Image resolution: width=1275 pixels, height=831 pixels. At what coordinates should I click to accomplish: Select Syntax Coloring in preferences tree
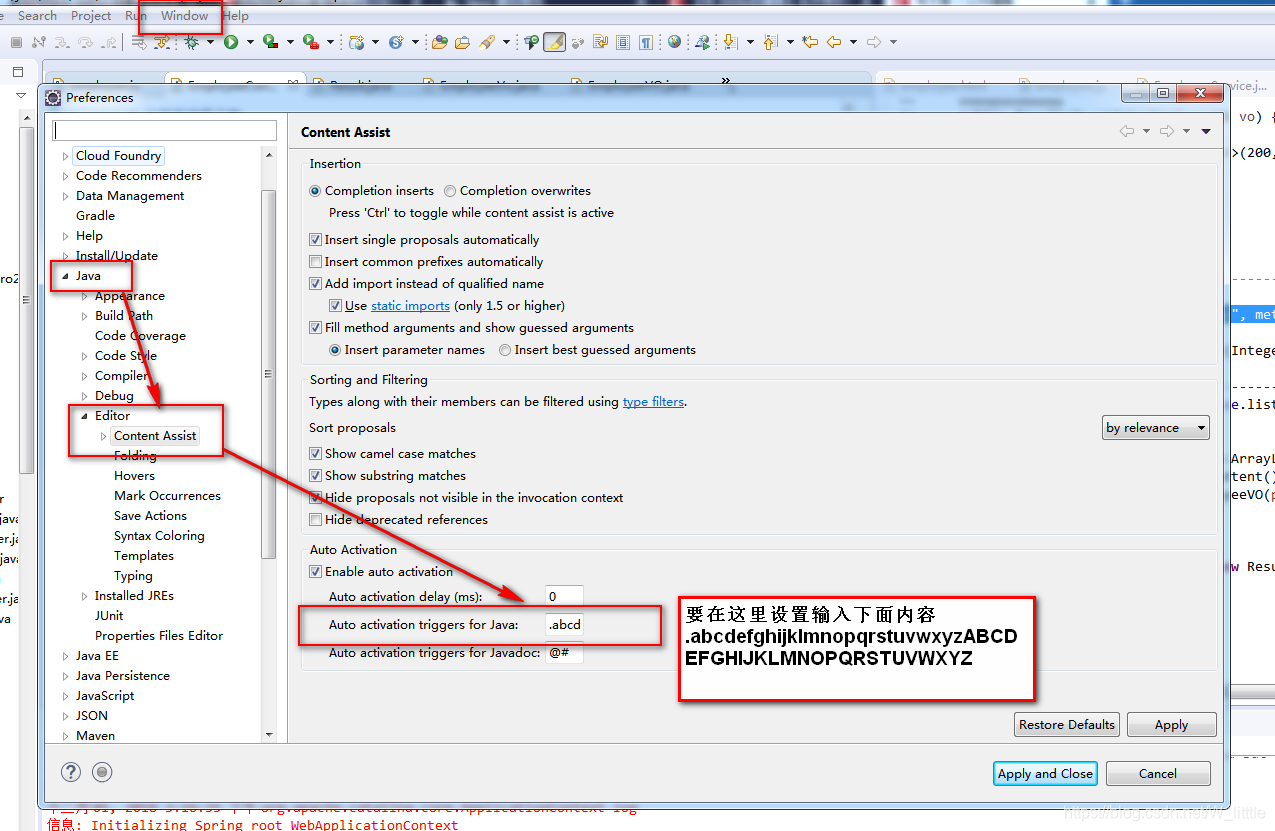point(159,536)
